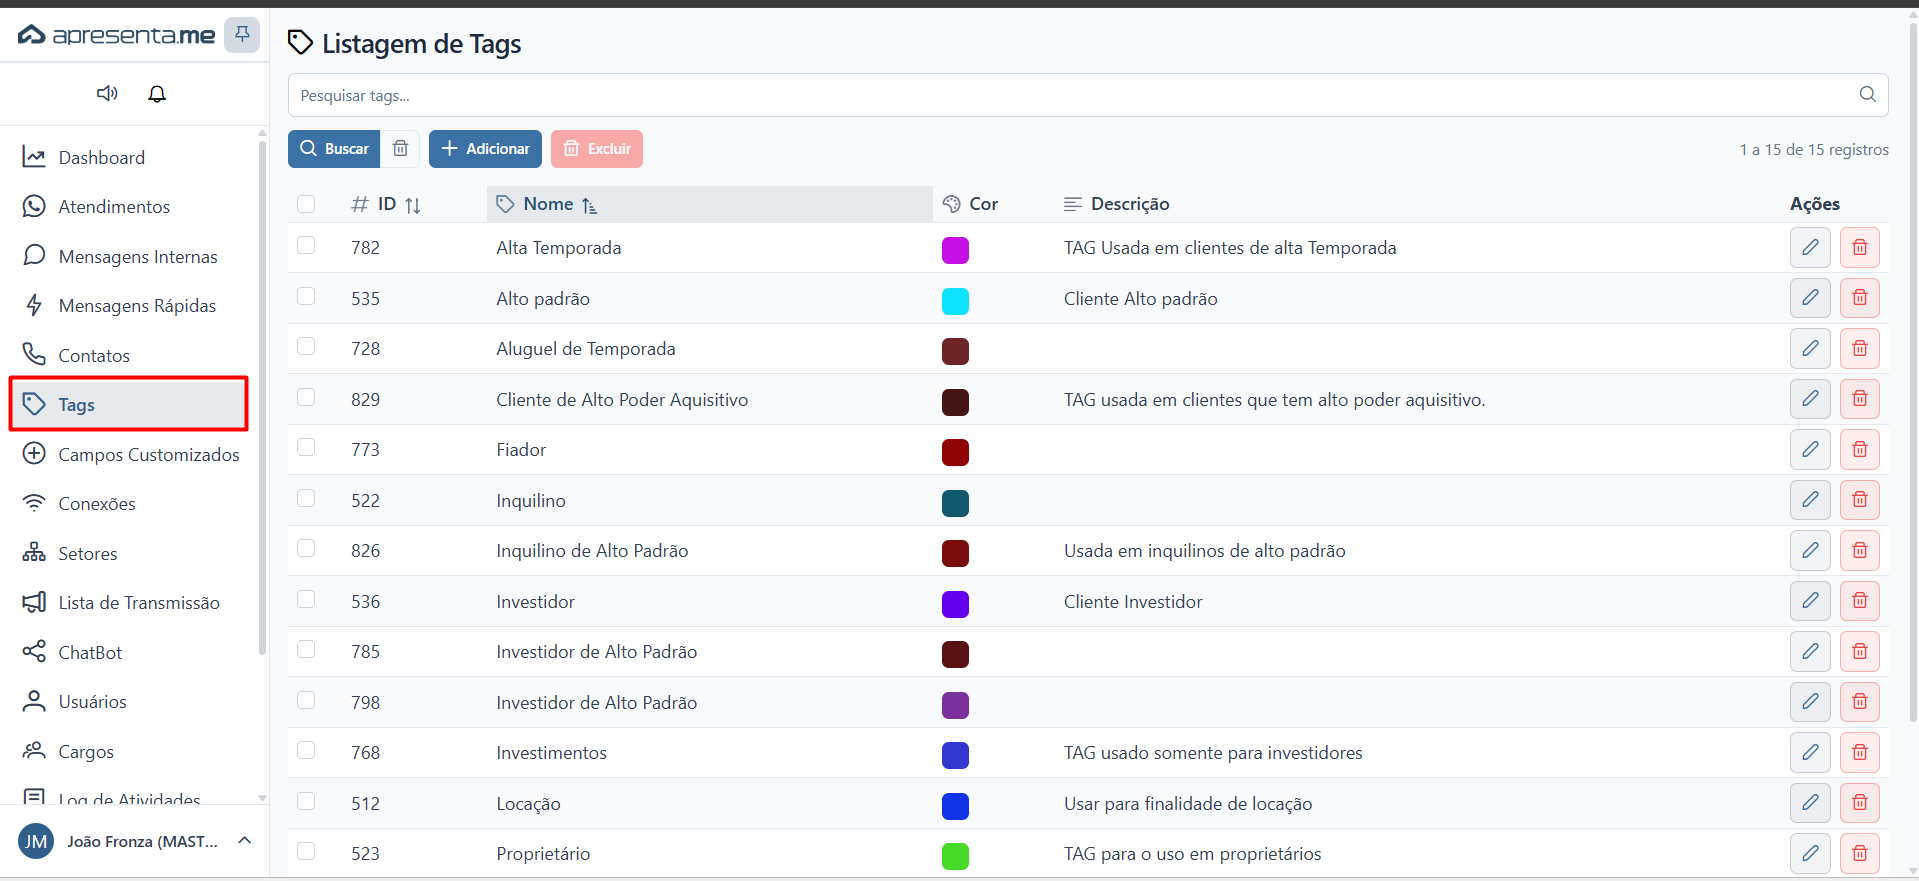Open Lista de Transmissão
1919x881 pixels.
(x=130, y=603)
